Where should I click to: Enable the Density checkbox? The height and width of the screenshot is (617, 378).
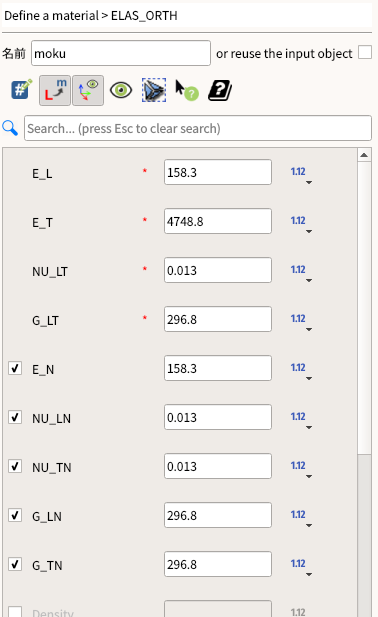coord(15,612)
